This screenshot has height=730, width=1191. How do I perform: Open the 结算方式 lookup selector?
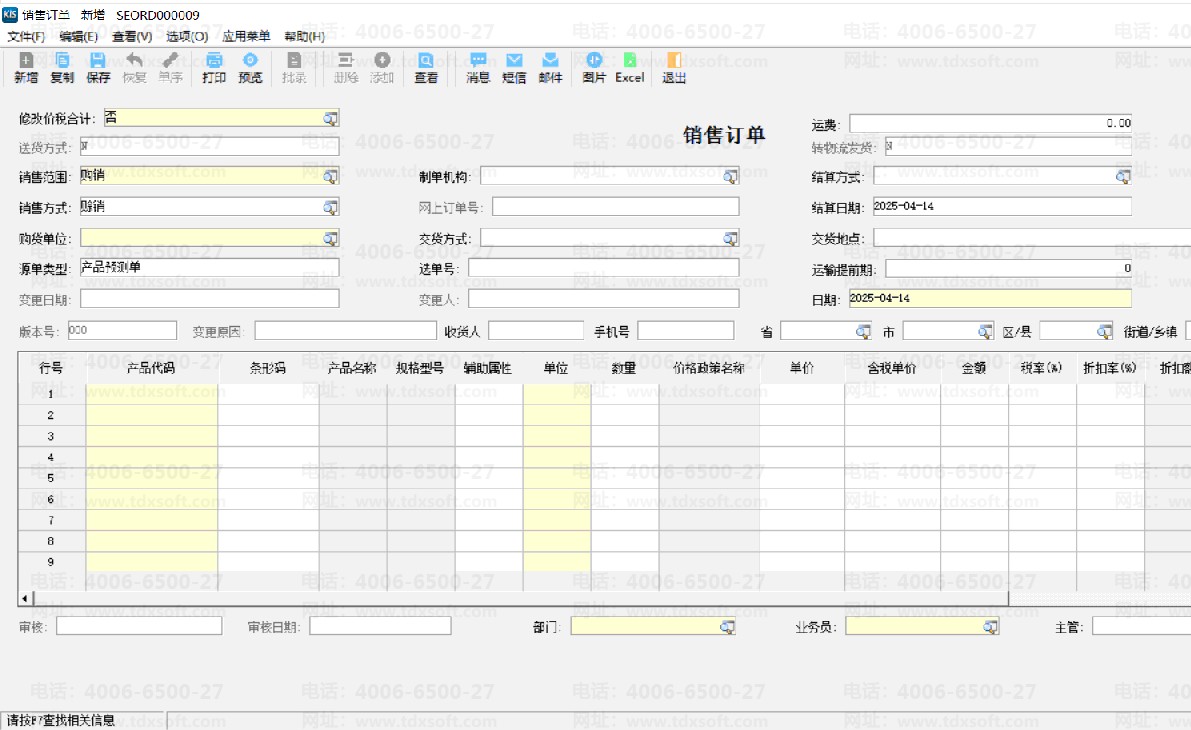[1121, 175]
